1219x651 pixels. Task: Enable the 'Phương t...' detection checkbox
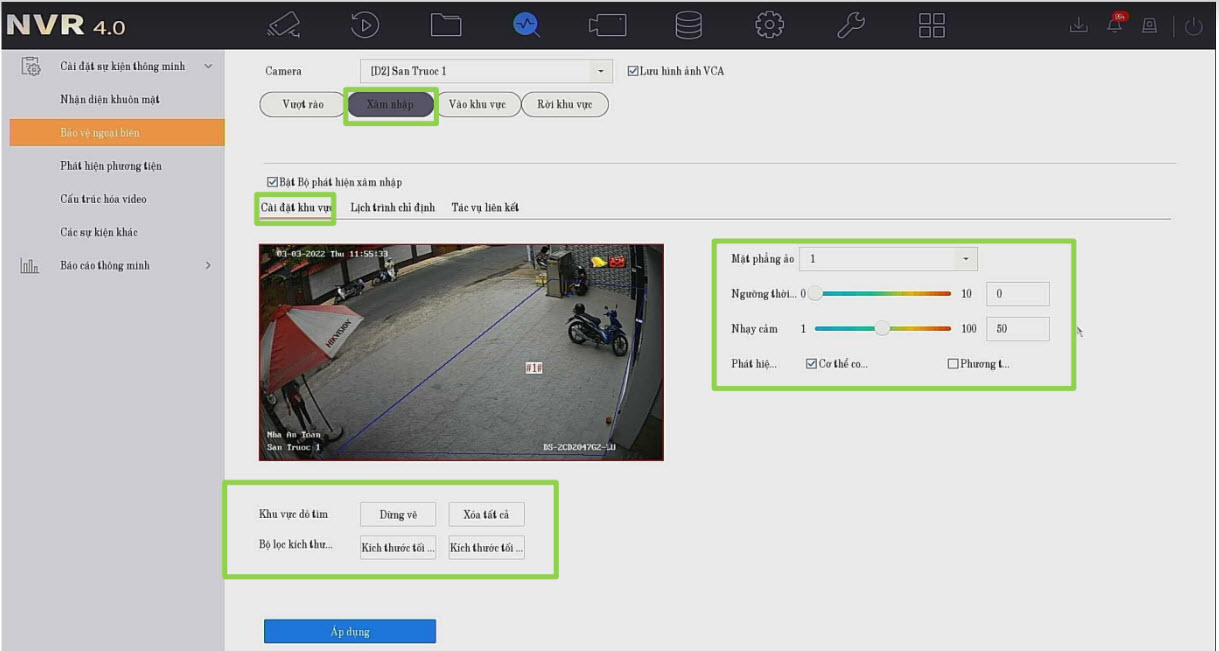(x=953, y=364)
